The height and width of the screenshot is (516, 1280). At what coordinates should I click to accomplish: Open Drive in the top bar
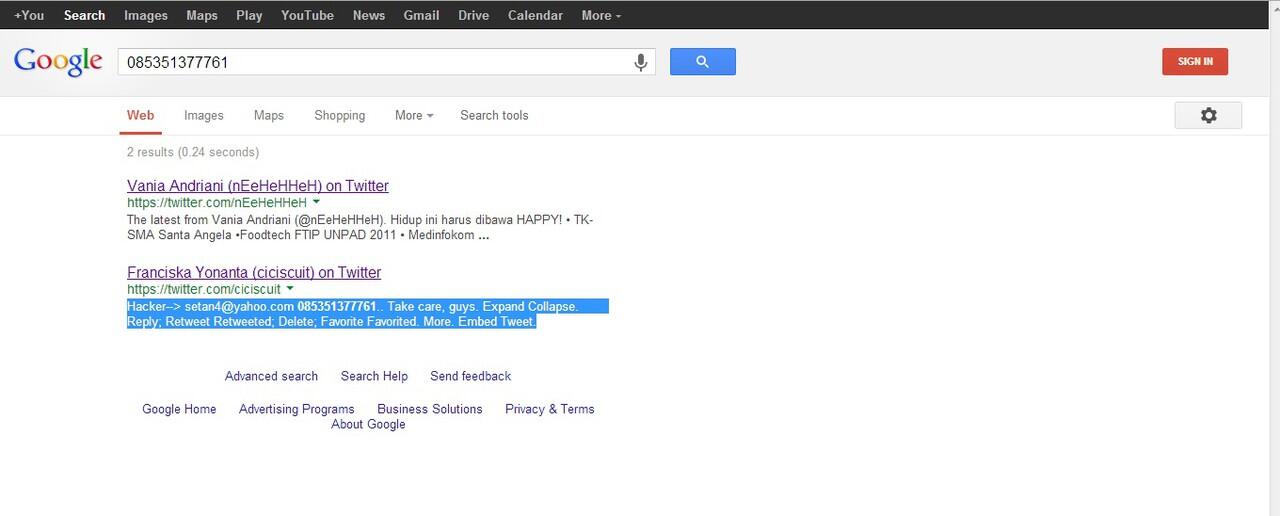pos(474,15)
